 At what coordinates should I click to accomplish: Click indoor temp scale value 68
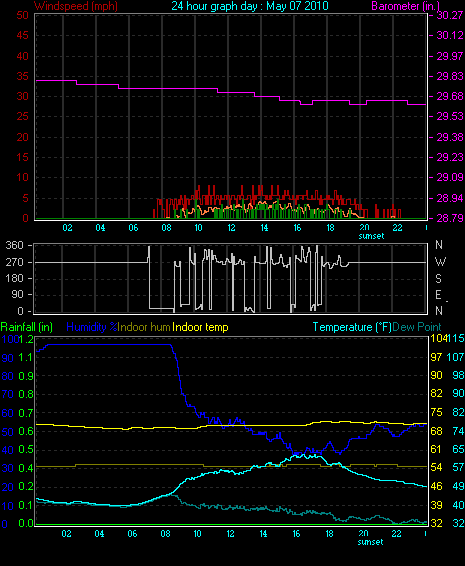[x=436, y=431]
